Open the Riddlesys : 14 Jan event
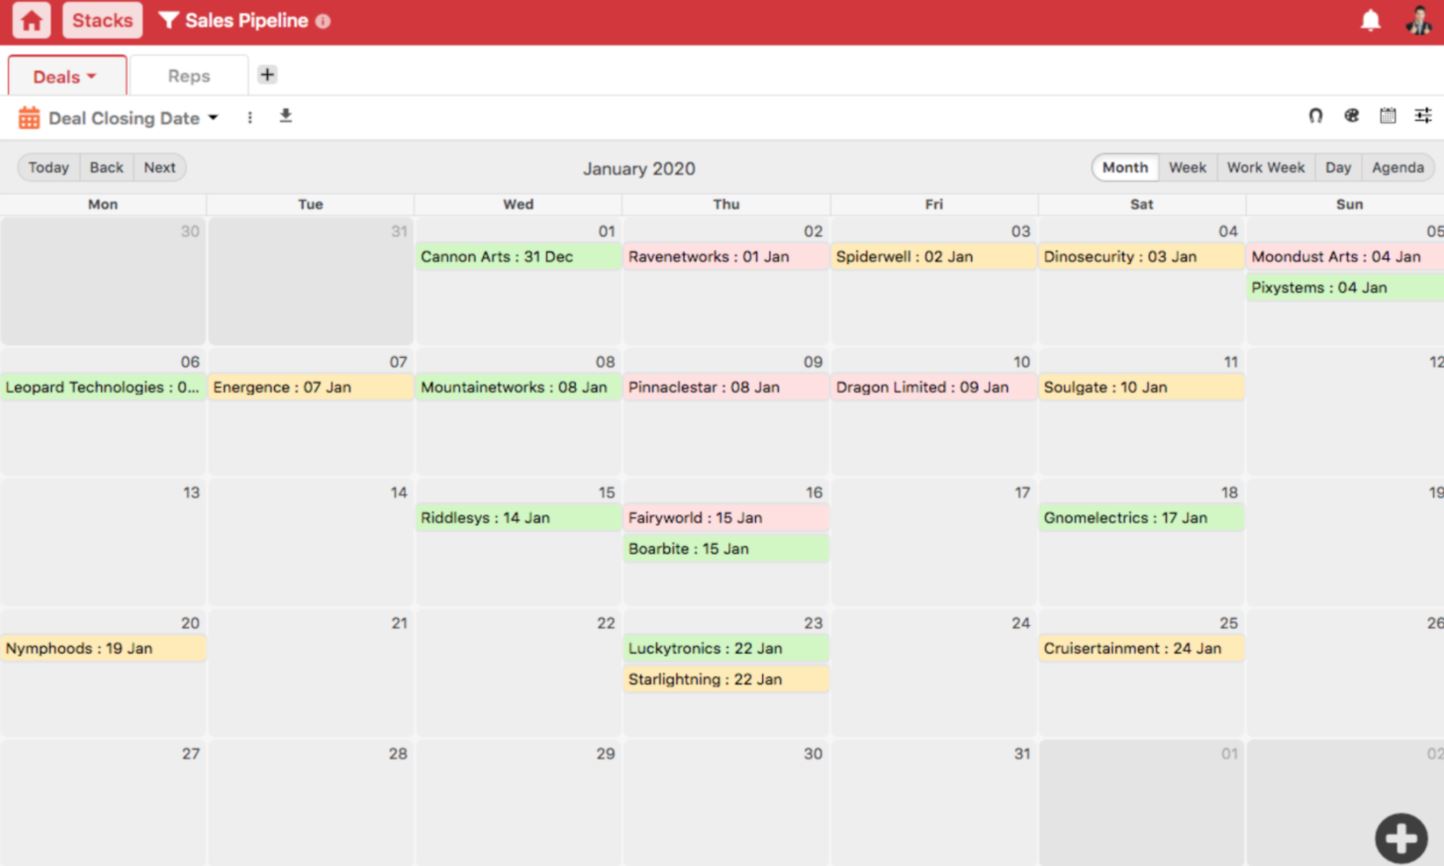The height and width of the screenshot is (866, 1444). (518, 518)
